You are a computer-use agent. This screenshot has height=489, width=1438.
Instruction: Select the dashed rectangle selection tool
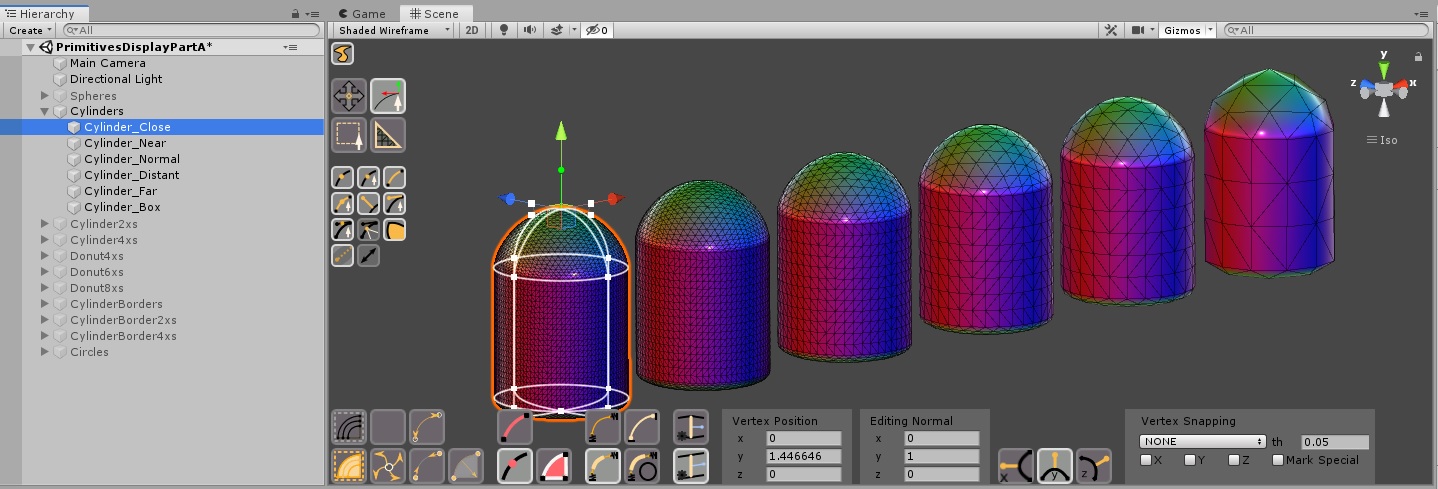pyautogui.click(x=349, y=135)
